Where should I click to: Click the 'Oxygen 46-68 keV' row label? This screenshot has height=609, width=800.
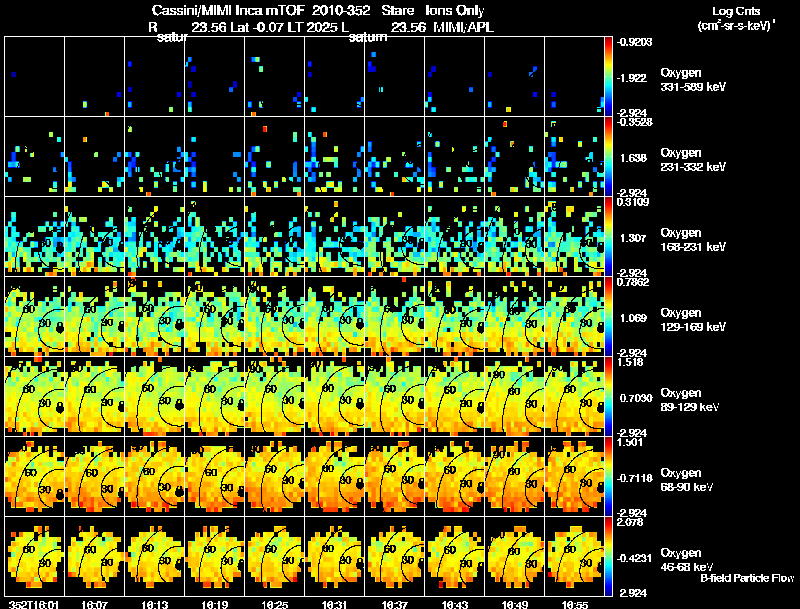[687, 560]
